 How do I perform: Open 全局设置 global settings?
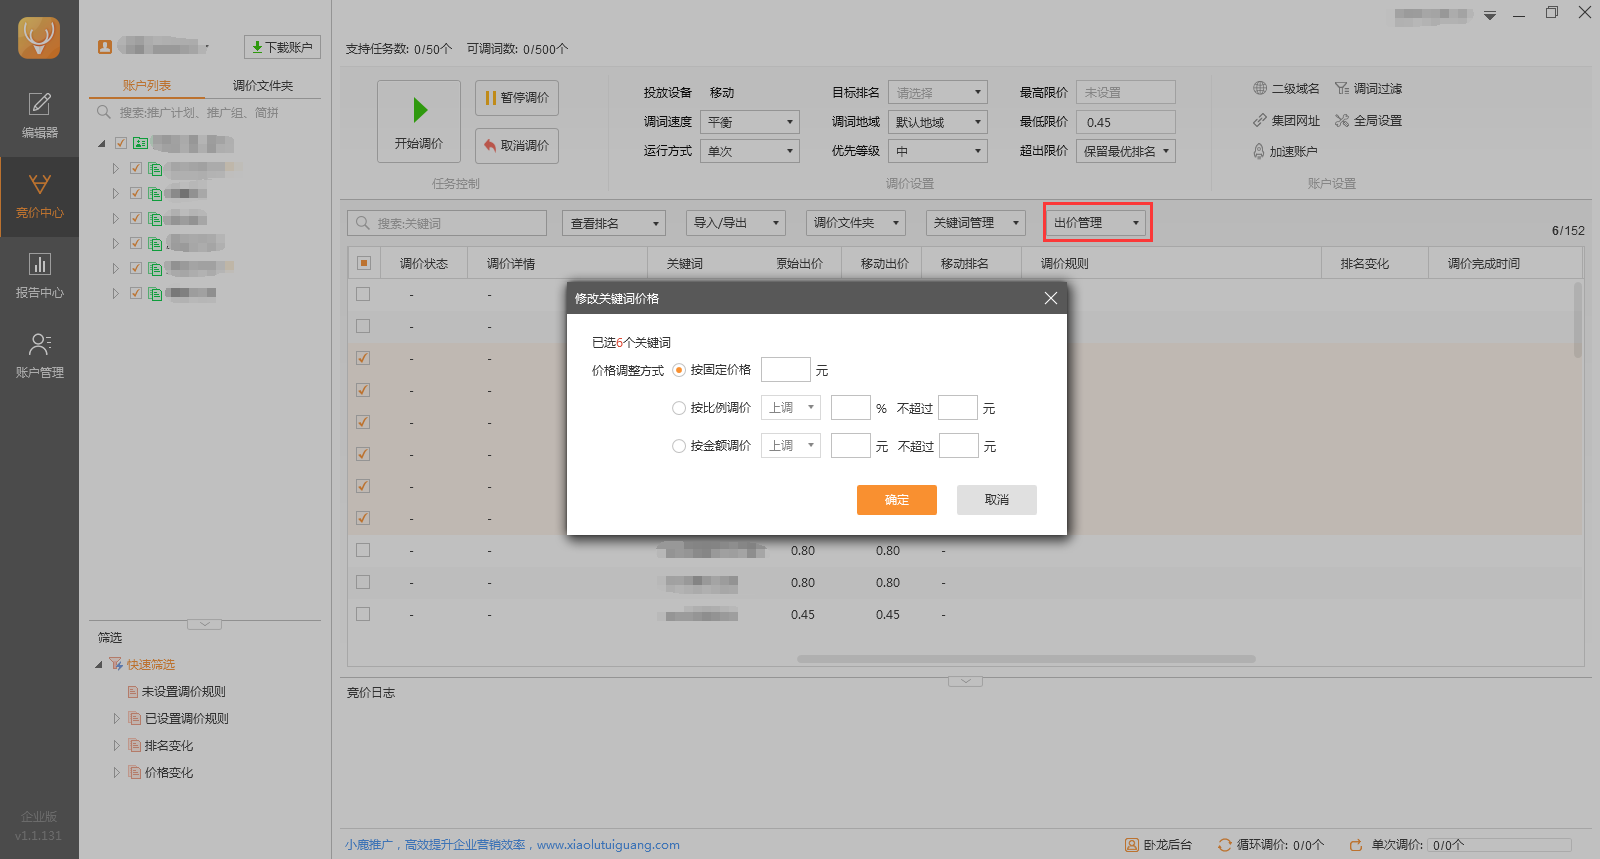1368,121
